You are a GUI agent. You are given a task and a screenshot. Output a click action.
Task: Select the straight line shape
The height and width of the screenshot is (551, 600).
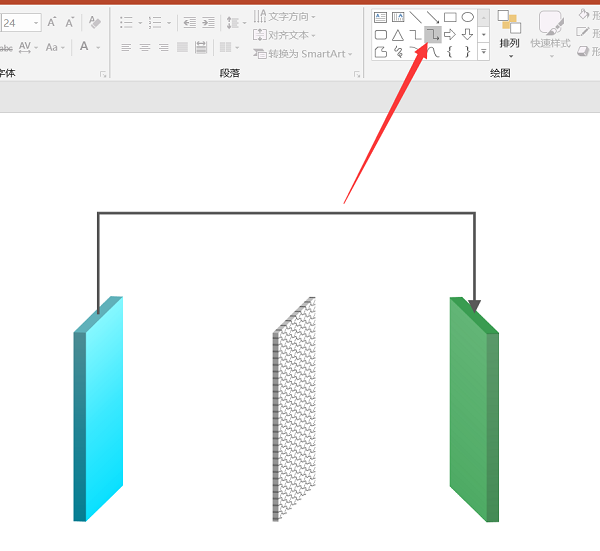[415, 17]
